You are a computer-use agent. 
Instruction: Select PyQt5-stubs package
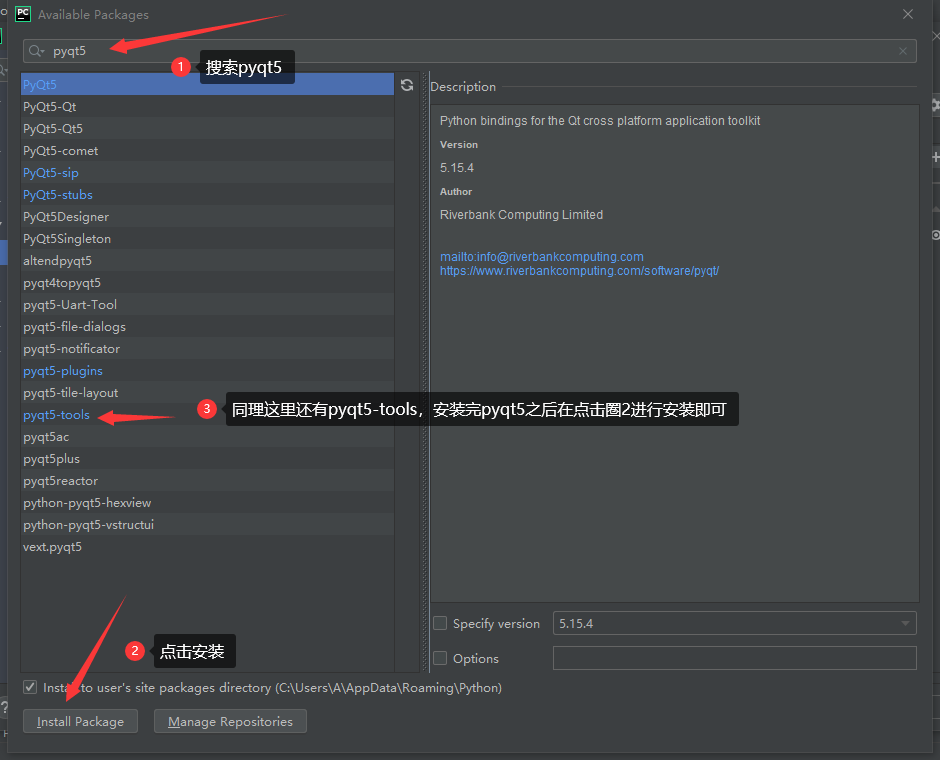(207, 195)
